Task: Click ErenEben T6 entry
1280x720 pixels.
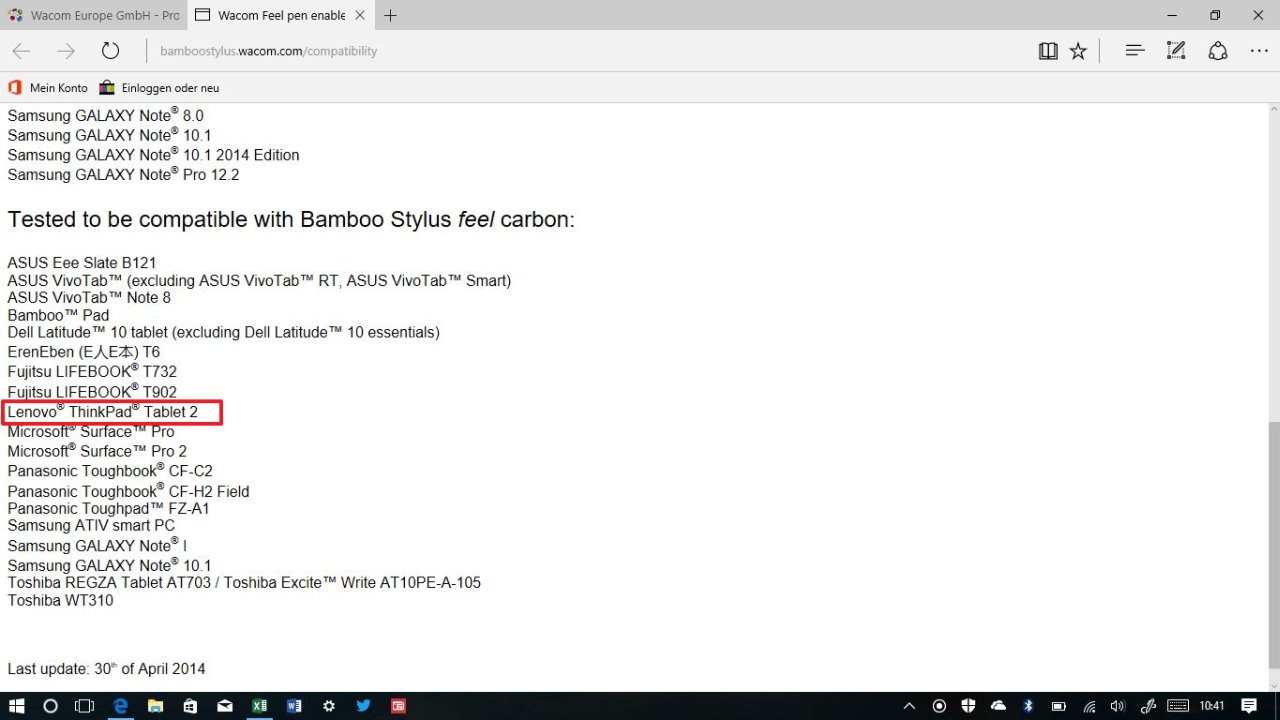Action: (x=83, y=352)
